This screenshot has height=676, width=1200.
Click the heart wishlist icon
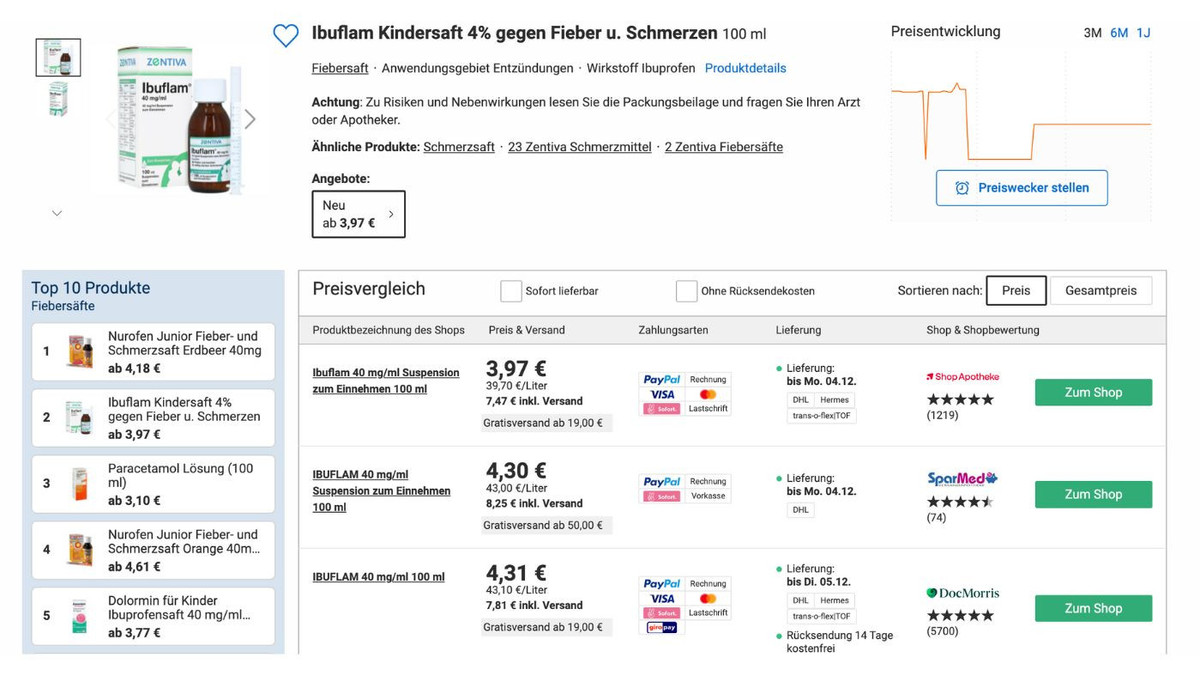286,34
